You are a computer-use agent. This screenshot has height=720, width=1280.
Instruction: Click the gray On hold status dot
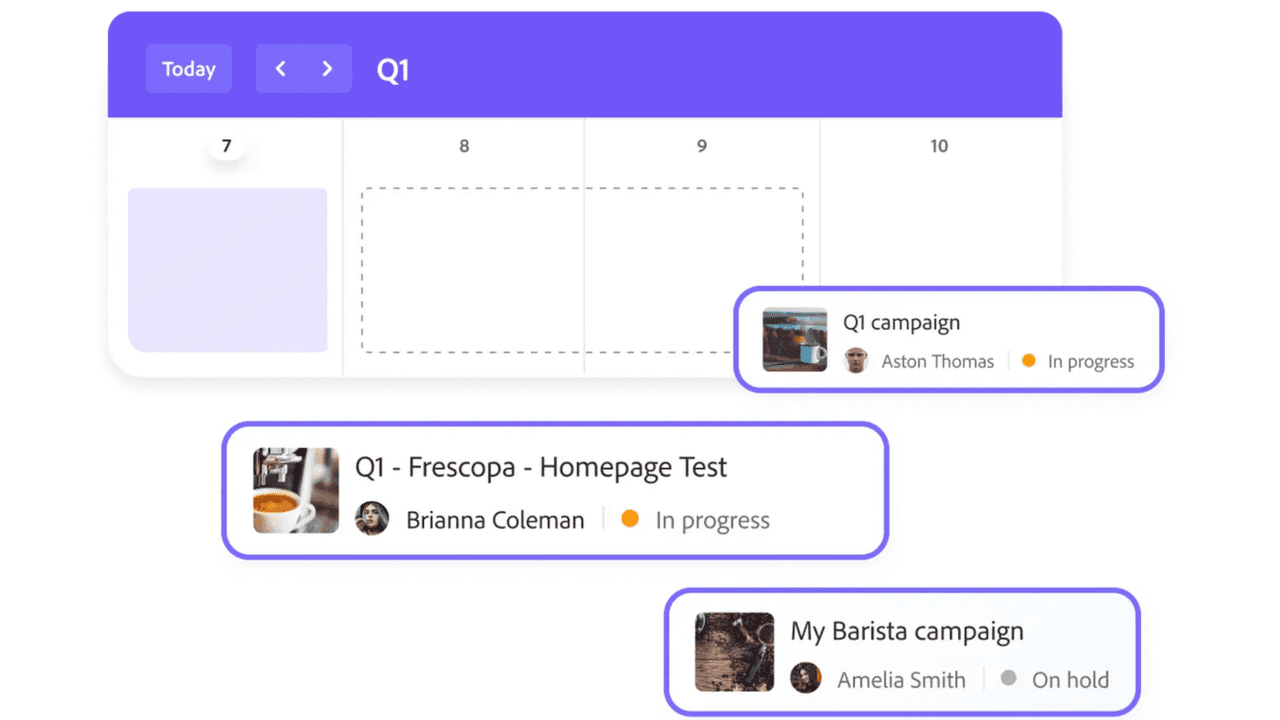(1006, 678)
